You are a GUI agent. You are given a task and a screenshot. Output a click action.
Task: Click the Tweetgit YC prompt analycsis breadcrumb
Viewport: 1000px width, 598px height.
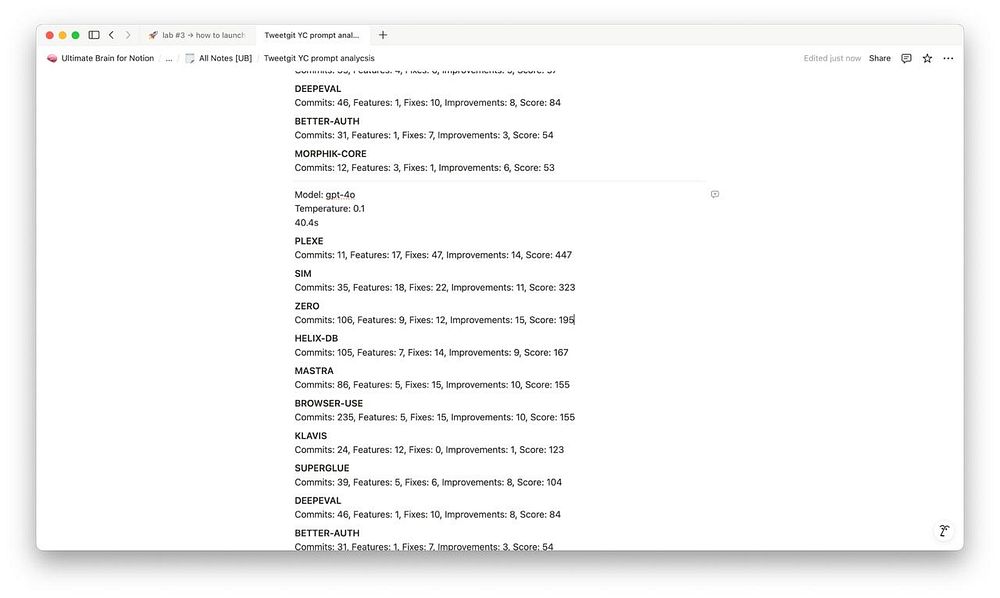[x=319, y=58]
